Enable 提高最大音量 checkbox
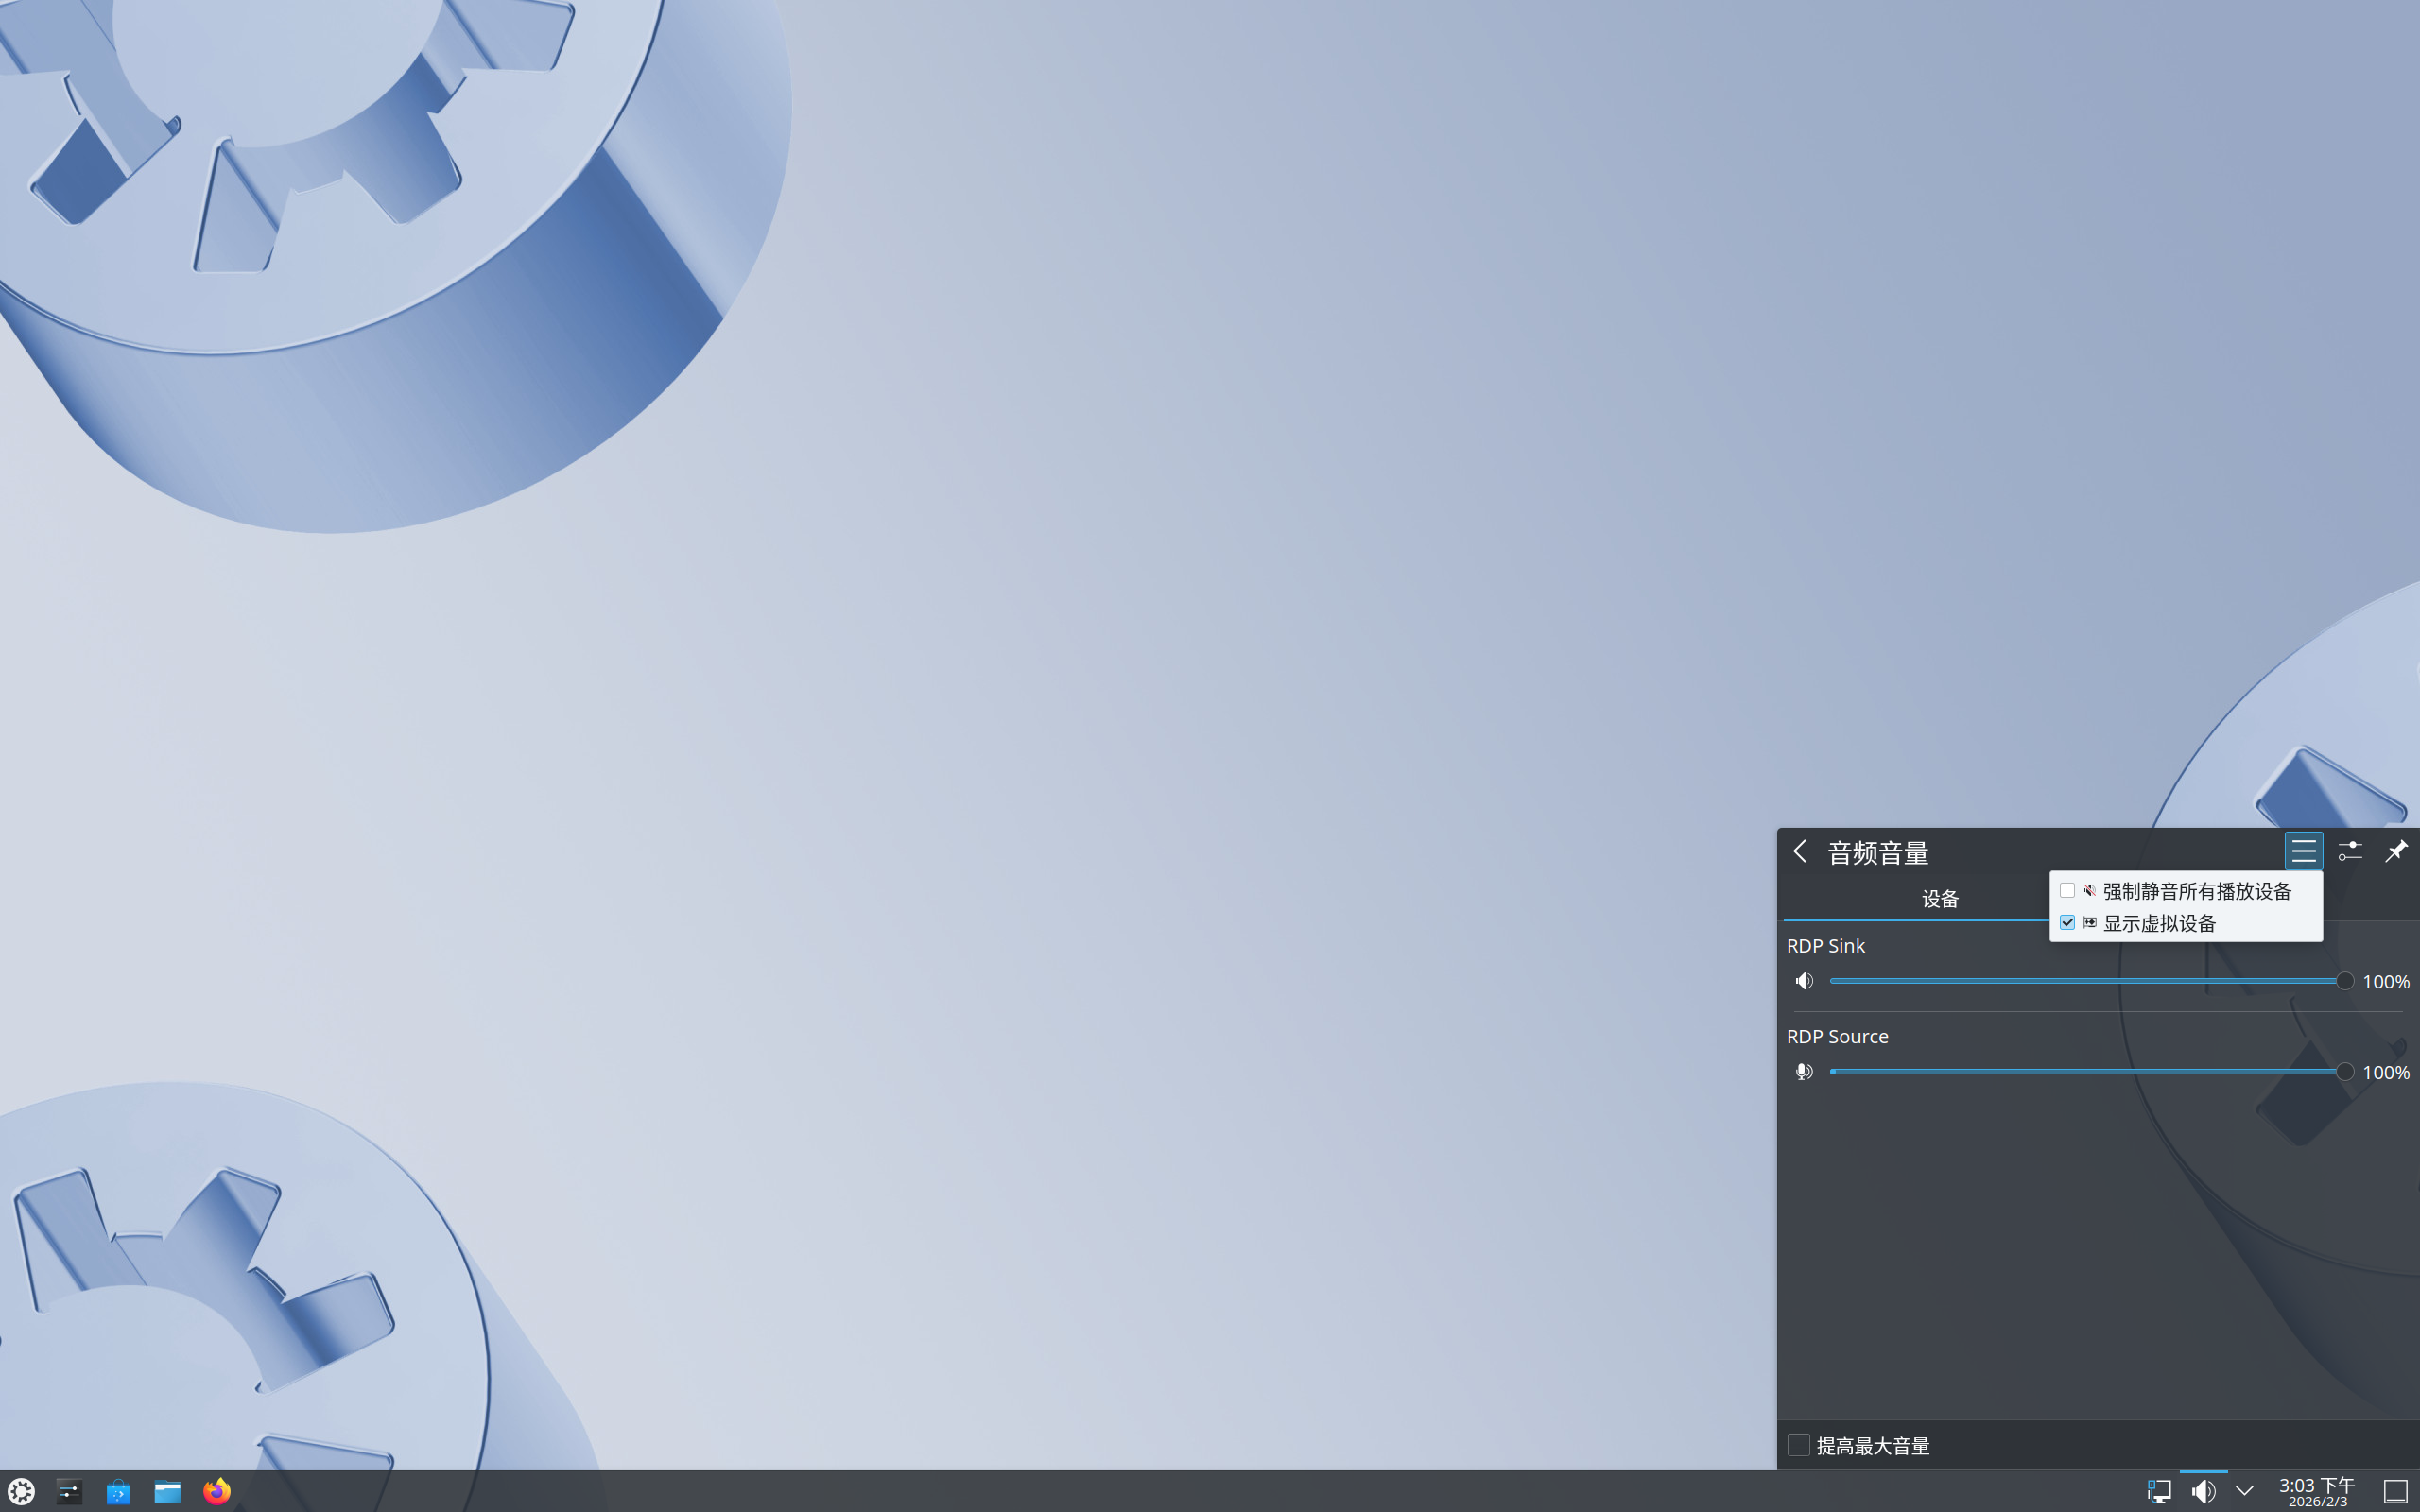2420x1512 pixels. point(1798,1444)
